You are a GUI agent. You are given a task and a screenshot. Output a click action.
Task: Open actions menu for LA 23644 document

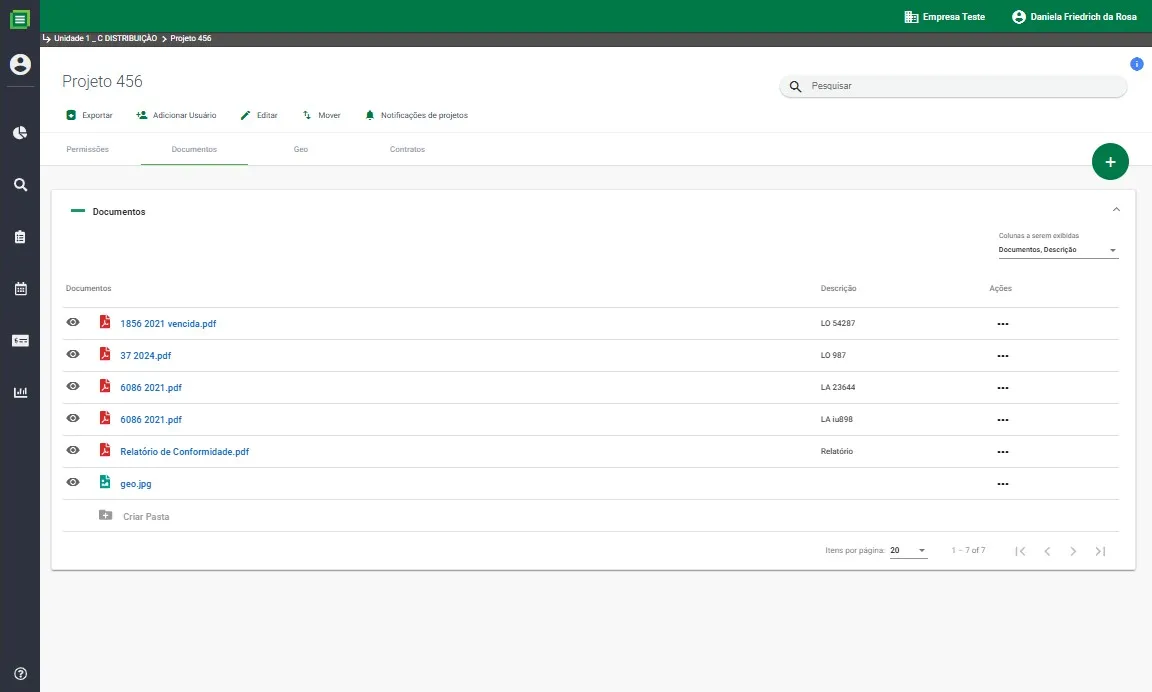click(1003, 388)
